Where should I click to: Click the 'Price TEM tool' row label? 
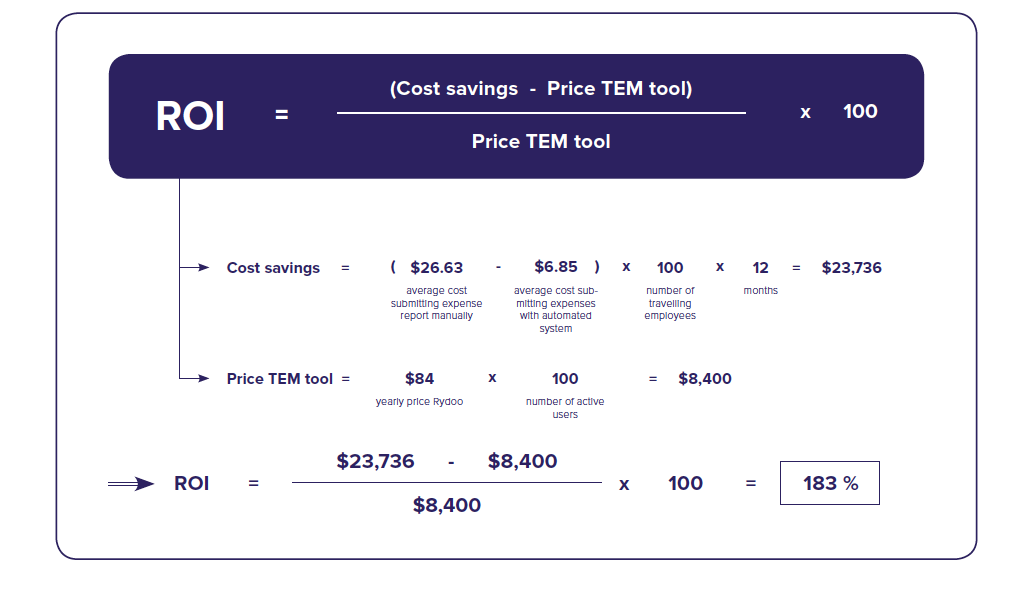[279, 379]
